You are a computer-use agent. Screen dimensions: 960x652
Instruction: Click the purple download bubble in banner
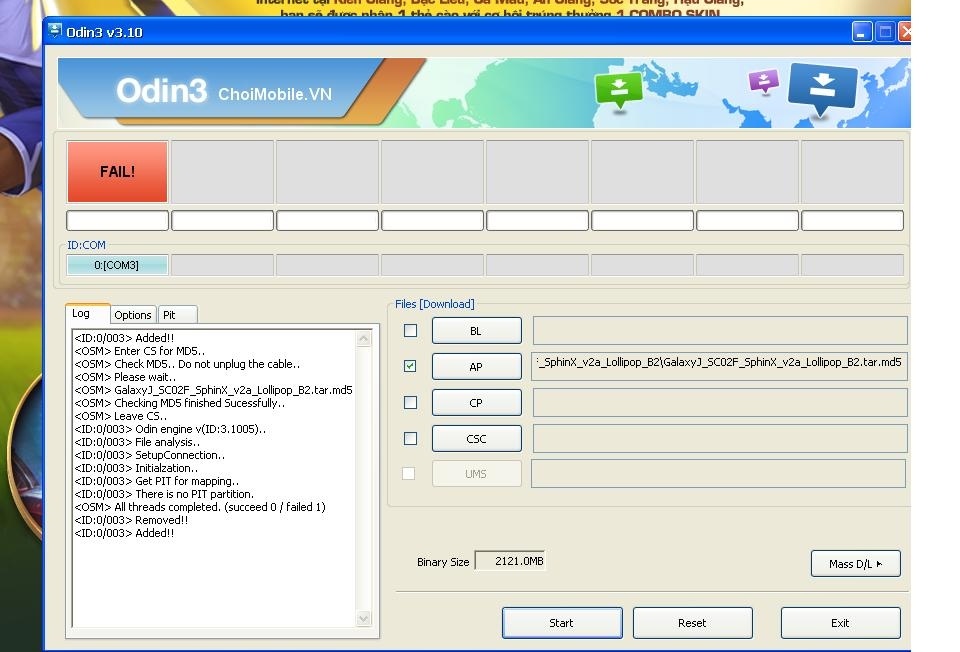click(x=763, y=80)
